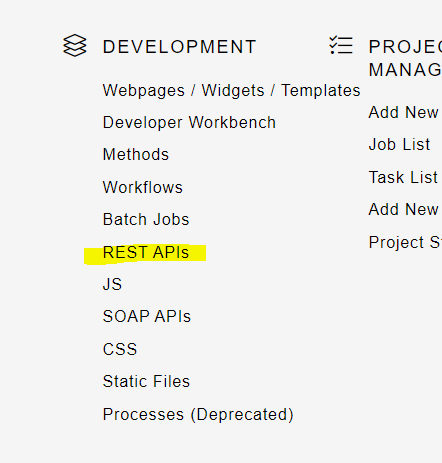
Task: Open the highlighted REST APIs link
Action: 146,252
